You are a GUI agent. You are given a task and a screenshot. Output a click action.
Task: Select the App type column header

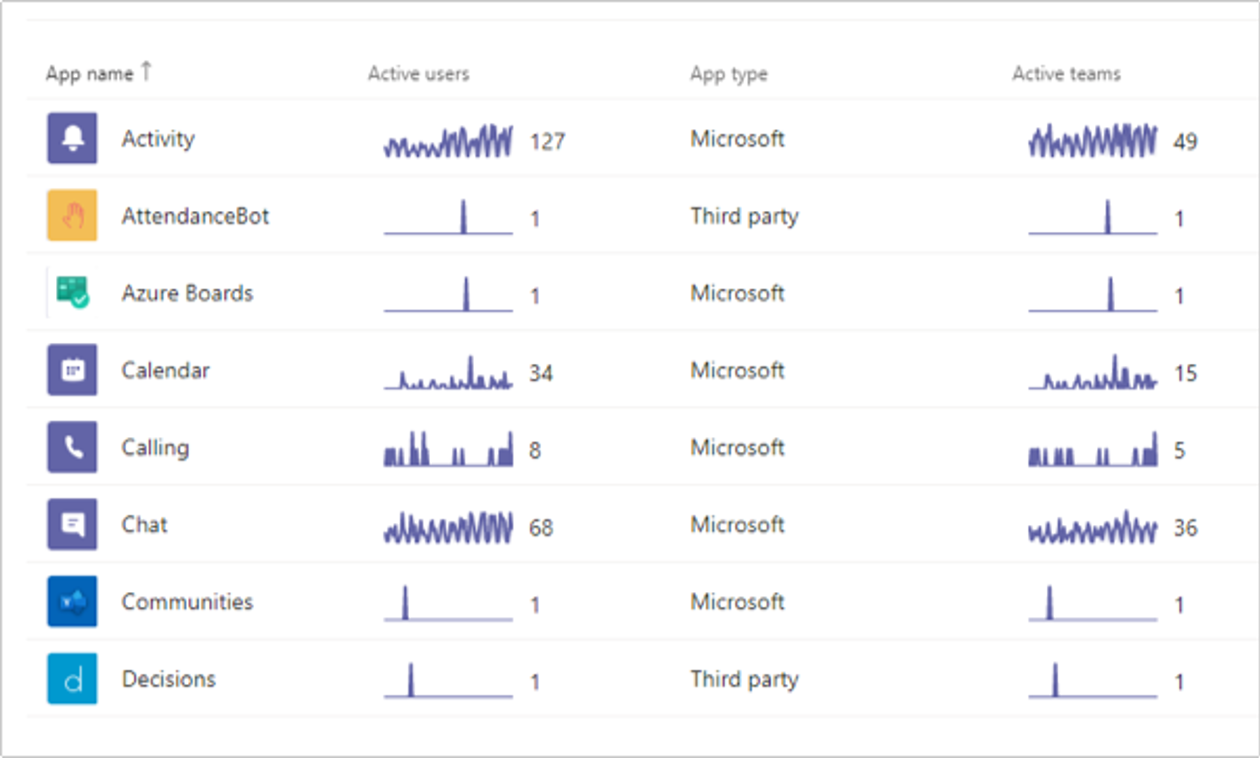[728, 73]
